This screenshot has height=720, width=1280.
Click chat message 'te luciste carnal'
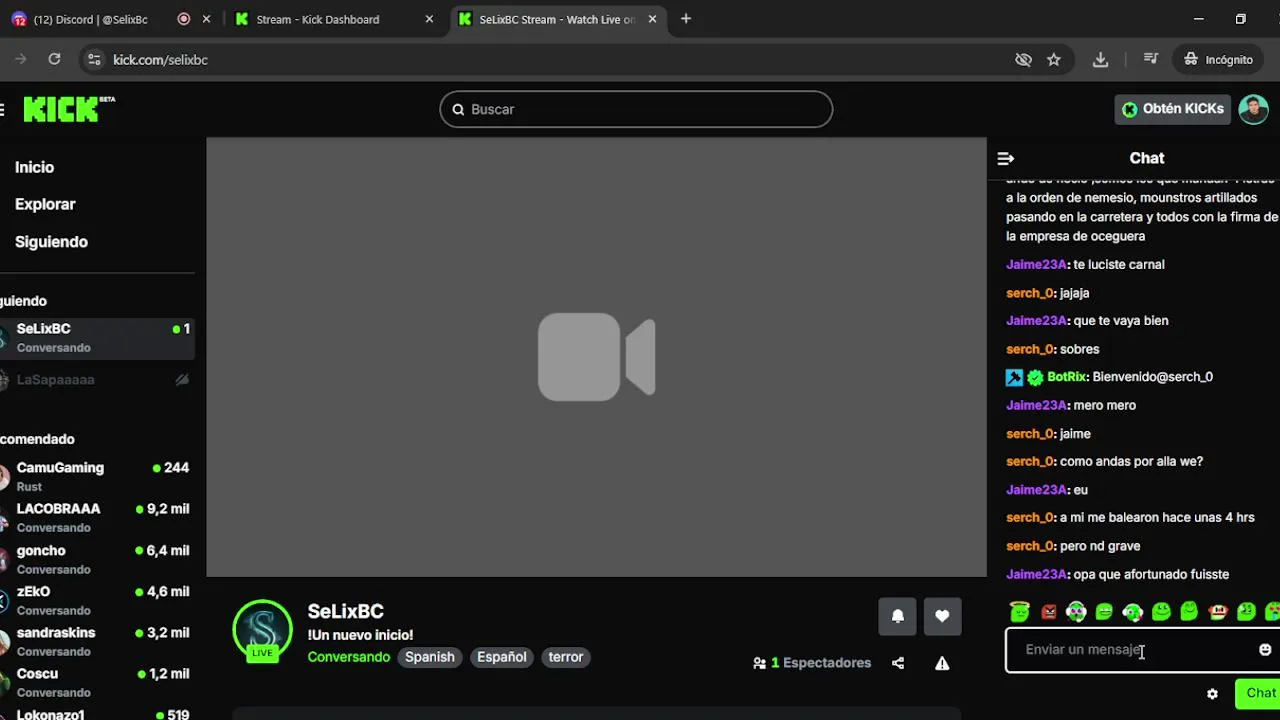pyautogui.click(x=1119, y=265)
